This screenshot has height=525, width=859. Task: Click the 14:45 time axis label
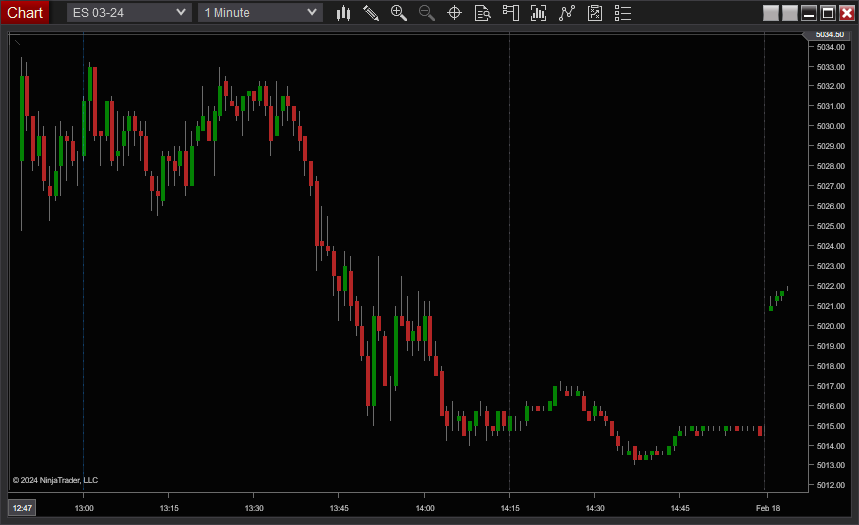click(x=680, y=508)
